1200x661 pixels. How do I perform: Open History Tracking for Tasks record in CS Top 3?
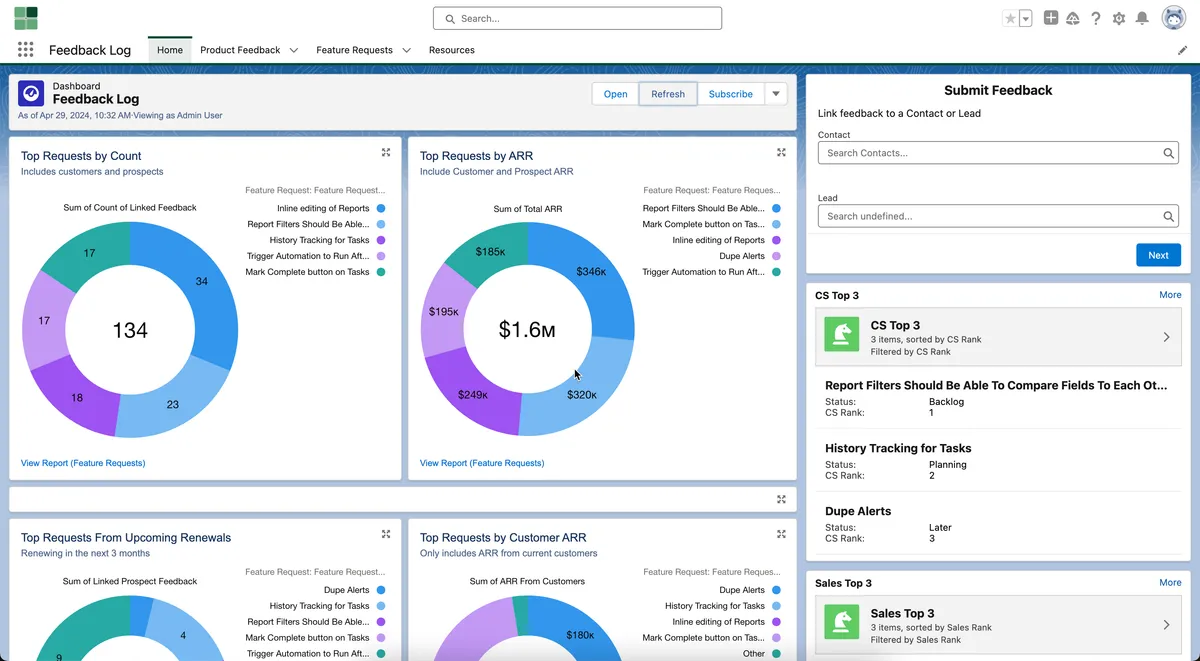click(x=898, y=448)
